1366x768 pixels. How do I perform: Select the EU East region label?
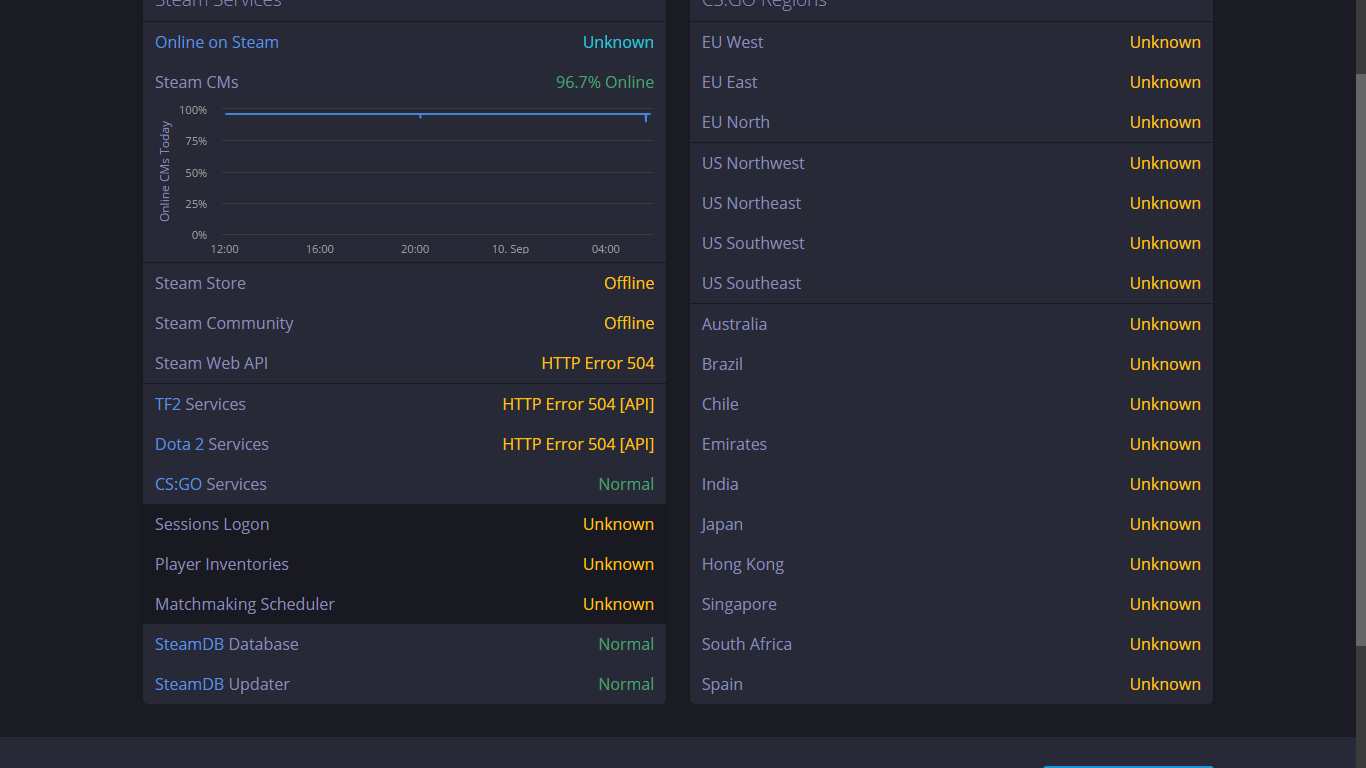pyautogui.click(x=730, y=82)
